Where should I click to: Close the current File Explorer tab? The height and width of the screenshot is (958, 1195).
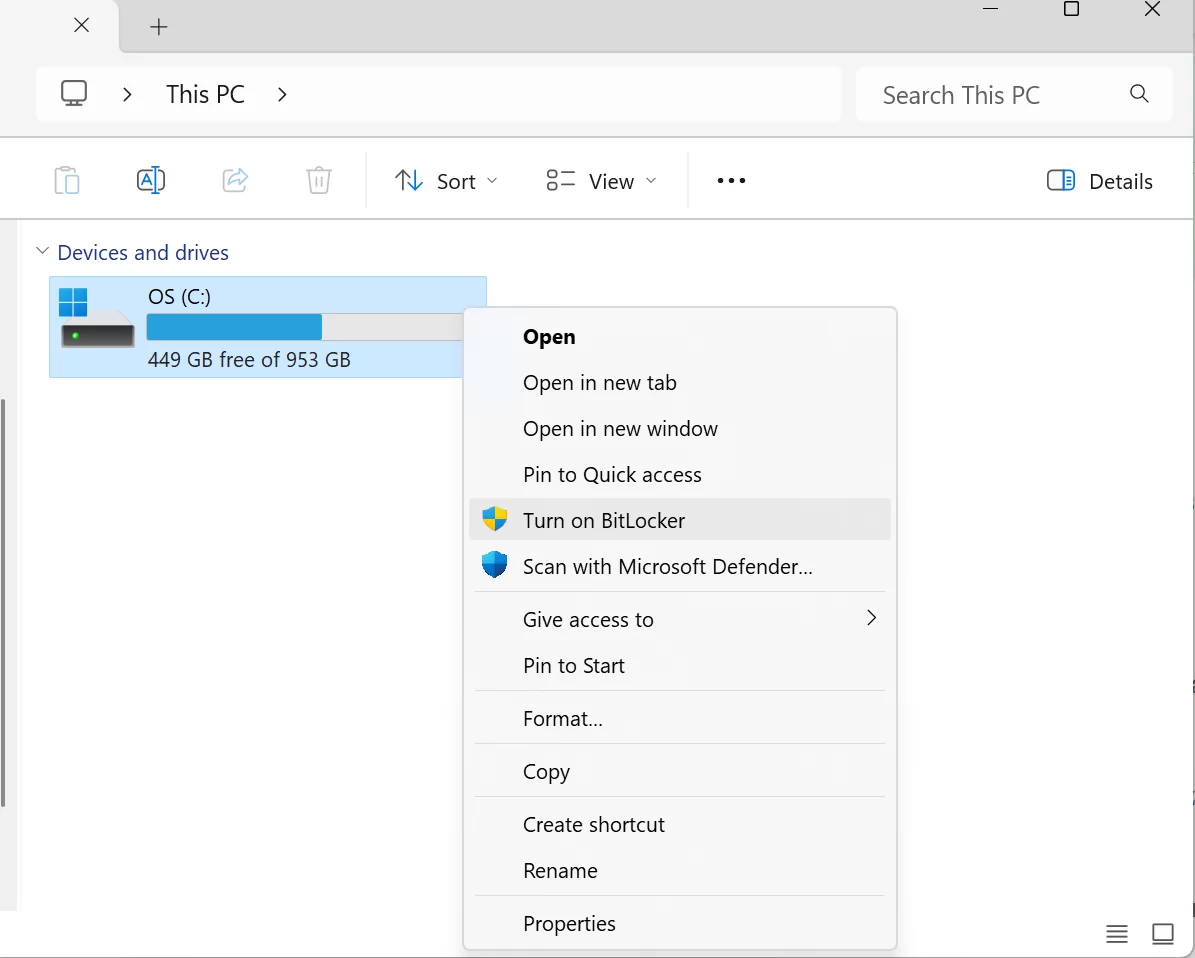point(82,25)
